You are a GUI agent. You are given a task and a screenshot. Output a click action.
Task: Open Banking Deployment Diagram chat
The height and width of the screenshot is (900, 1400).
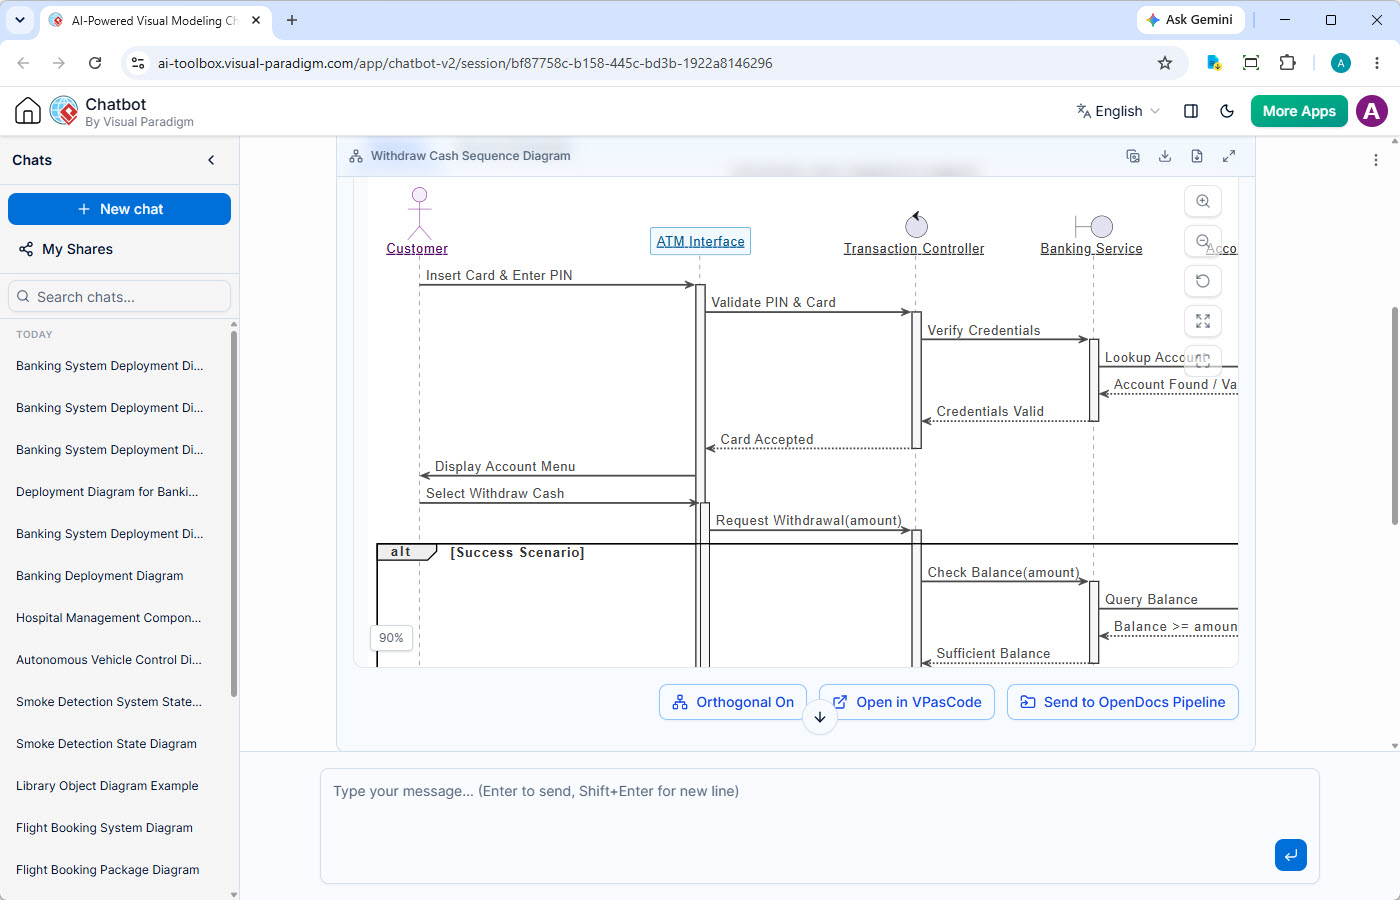point(100,576)
